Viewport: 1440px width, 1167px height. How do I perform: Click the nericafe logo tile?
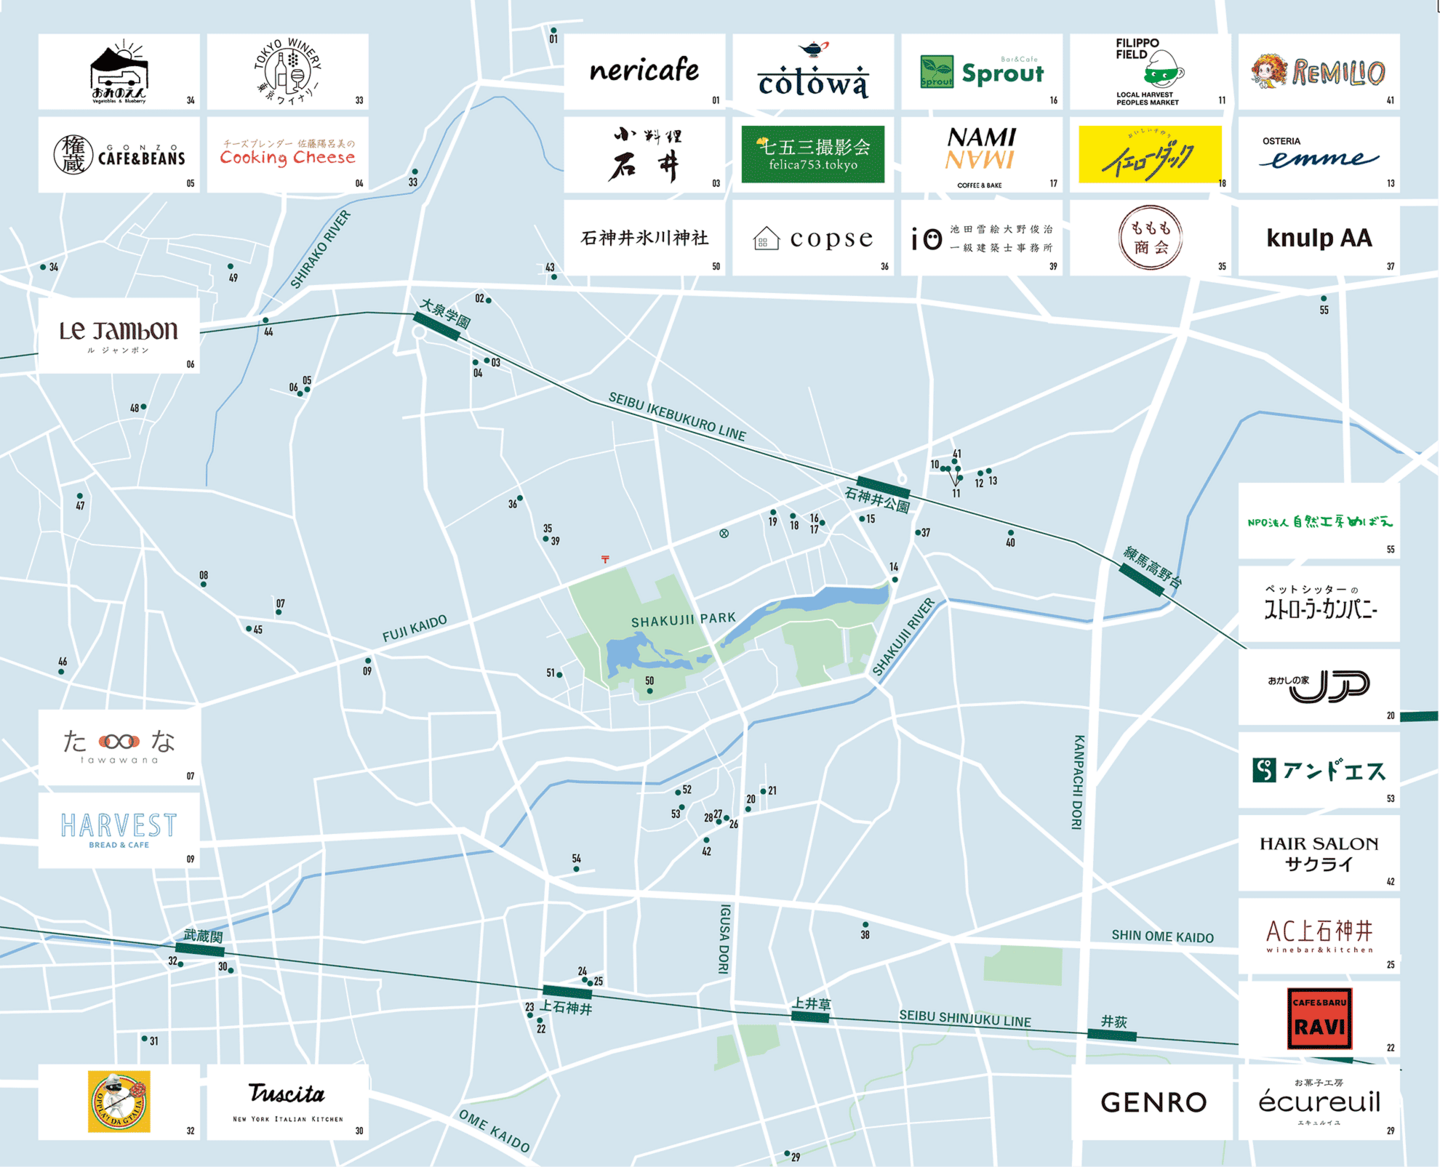[x=644, y=72]
